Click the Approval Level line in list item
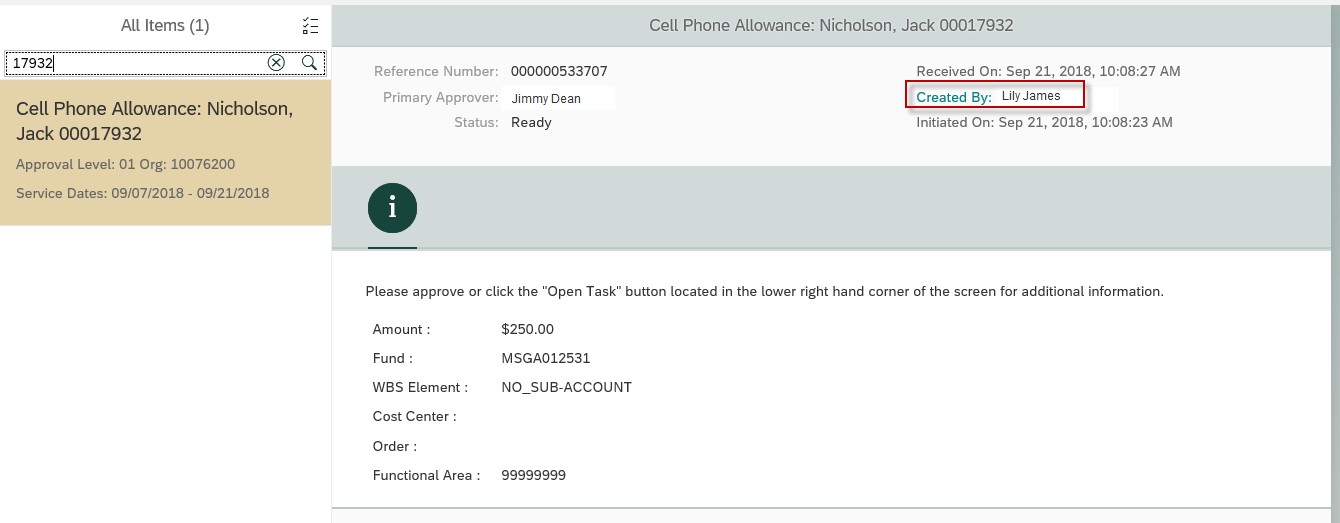The image size is (1340, 523). tap(125, 164)
